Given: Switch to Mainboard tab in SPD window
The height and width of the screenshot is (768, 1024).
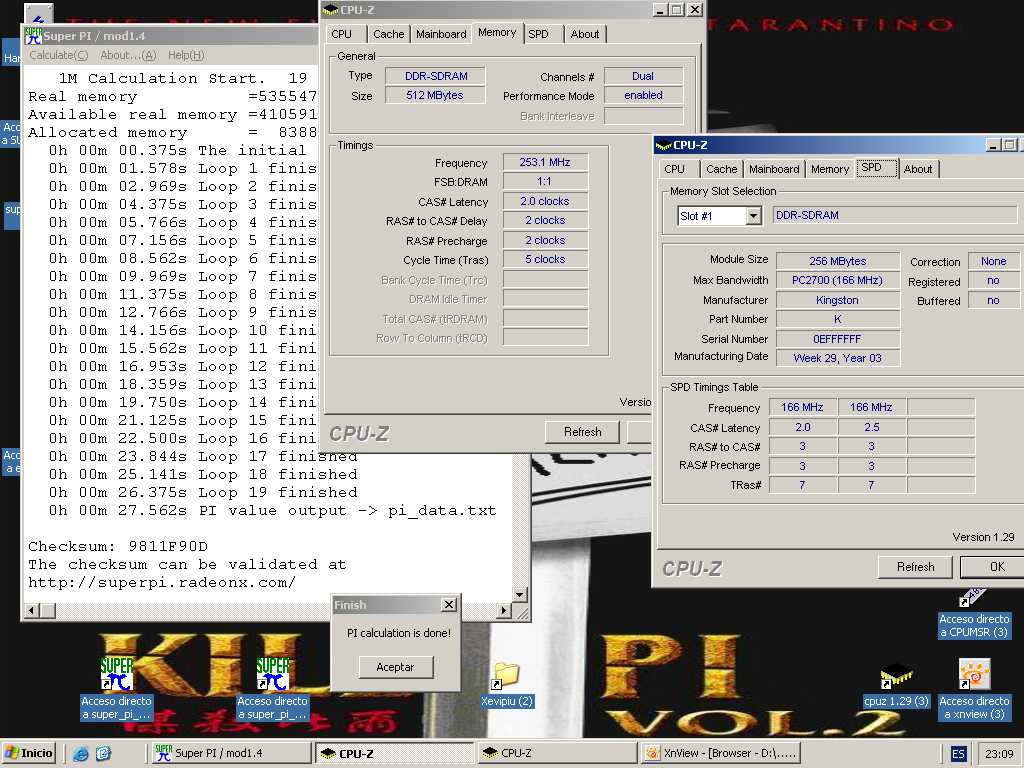Looking at the screenshot, I should [774, 169].
